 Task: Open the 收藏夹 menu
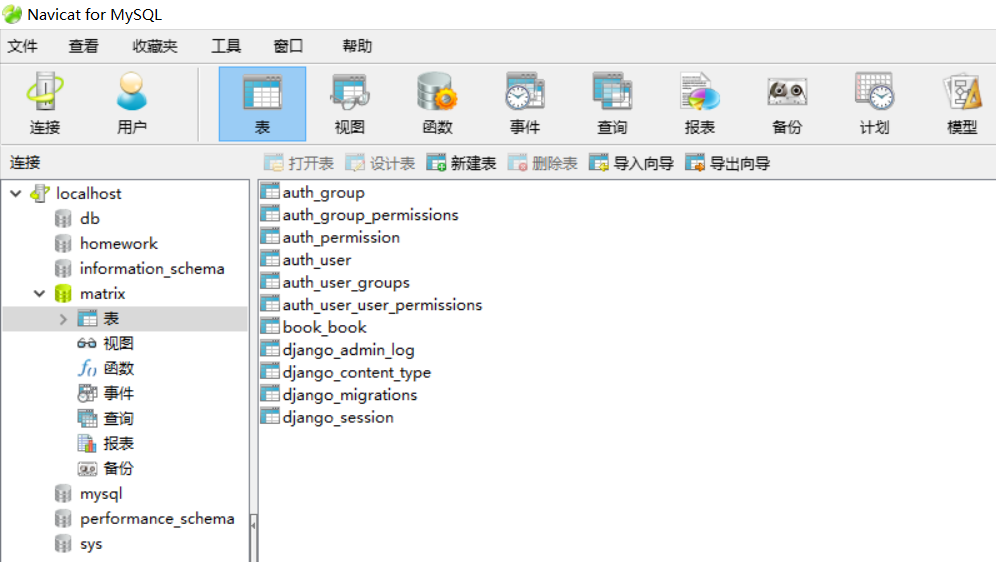coord(154,46)
